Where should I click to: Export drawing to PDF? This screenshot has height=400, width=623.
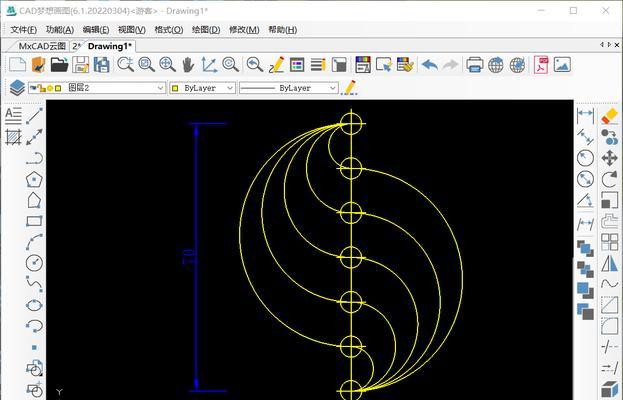541,64
